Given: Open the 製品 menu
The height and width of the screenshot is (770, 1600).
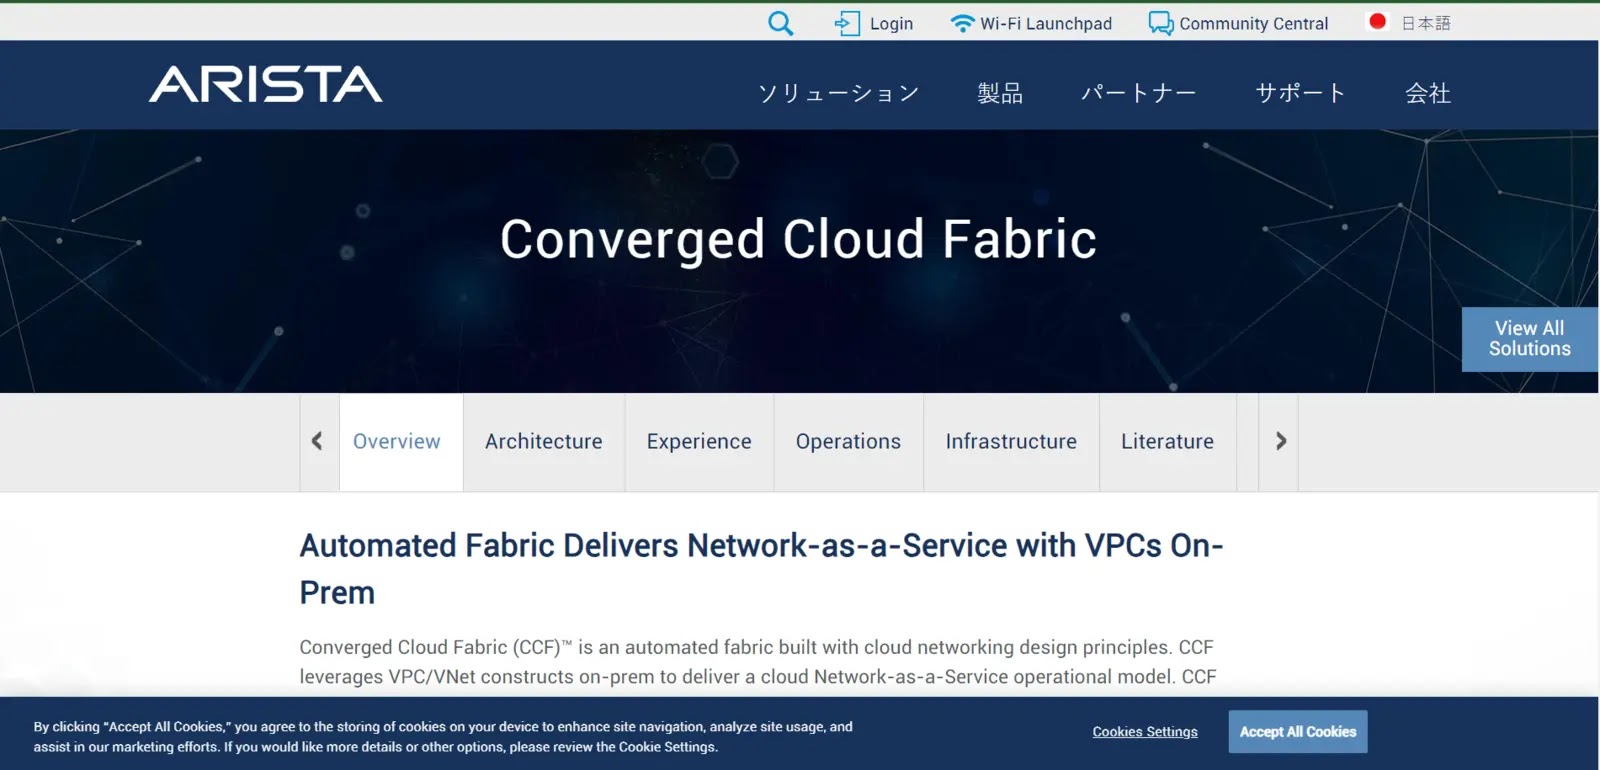Looking at the screenshot, I should (1000, 93).
